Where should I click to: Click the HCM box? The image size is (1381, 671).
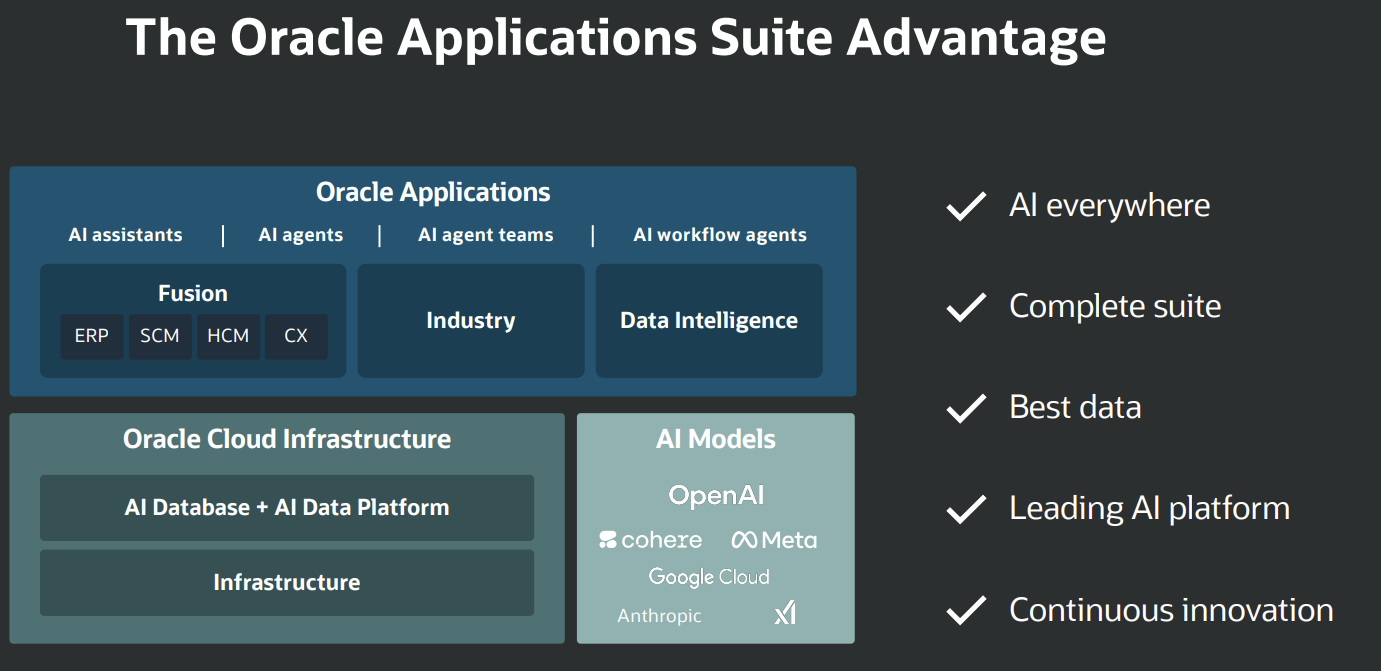click(228, 336)
